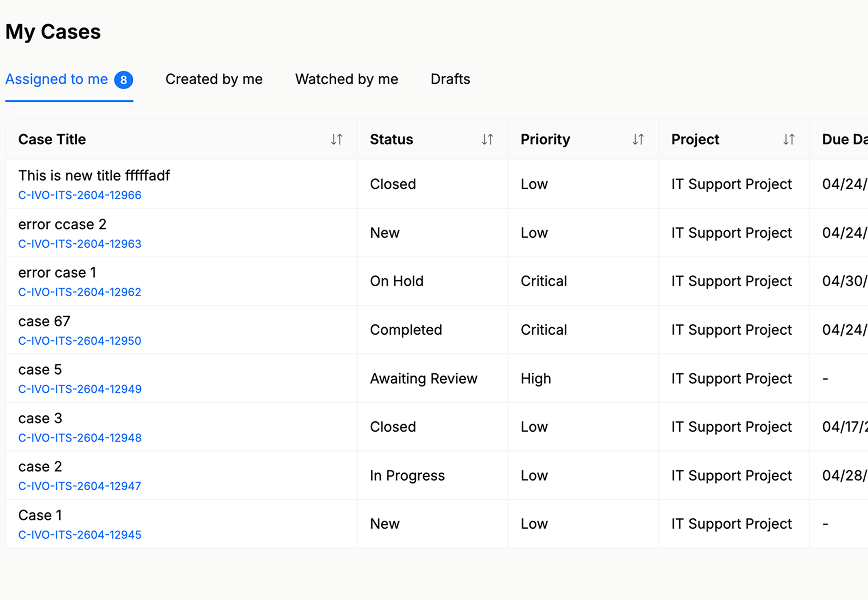Open the Created by me tab

pos(214,79)
